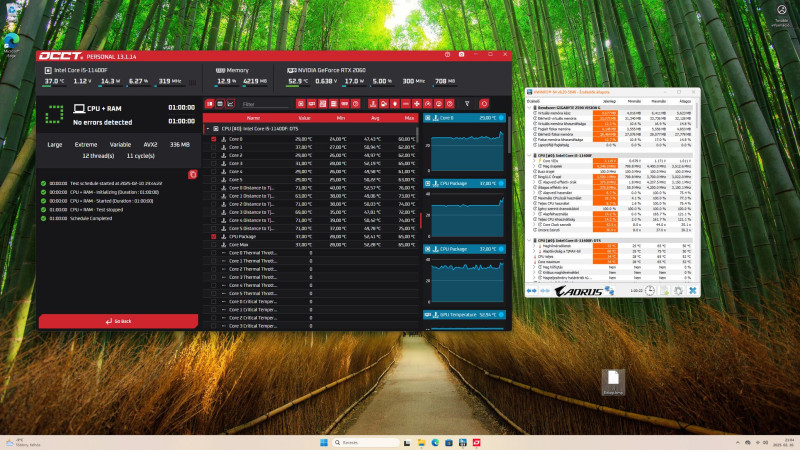Screen dimensions: 800x450
Task: Toggle the gauge sensor filter icon in OCCT
Action: click(x=428, y=104)
